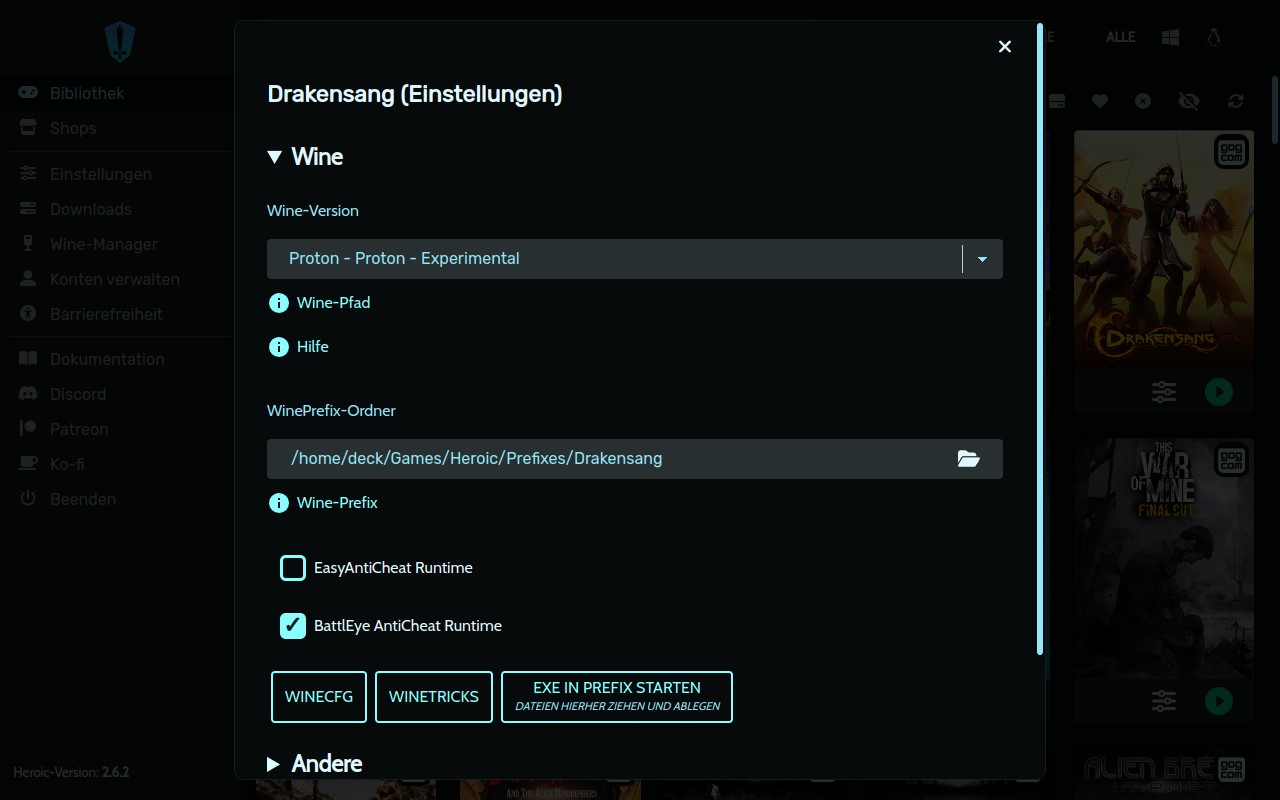This screenshot has width=1280, height=800.
Task: Disable BattlEye AntiCheat Runtime checkbox
Action: pyautogui.click(x=293, y=626)
